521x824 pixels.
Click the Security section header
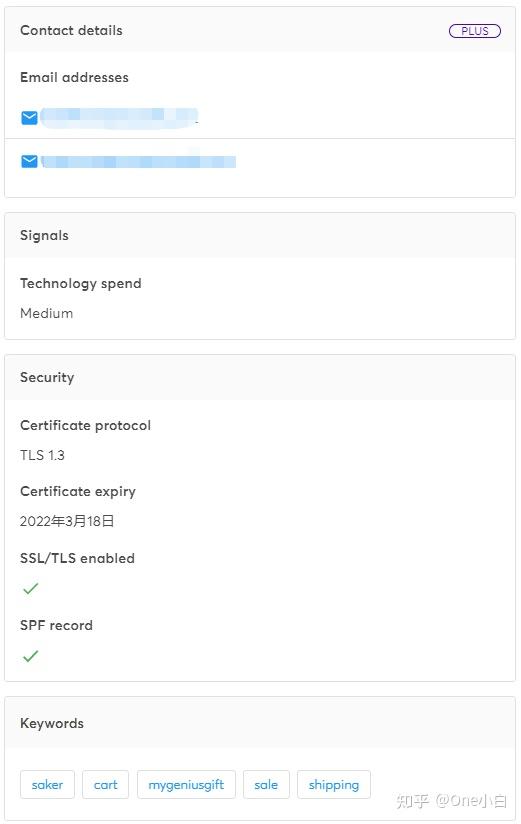[x=260, y=377]
